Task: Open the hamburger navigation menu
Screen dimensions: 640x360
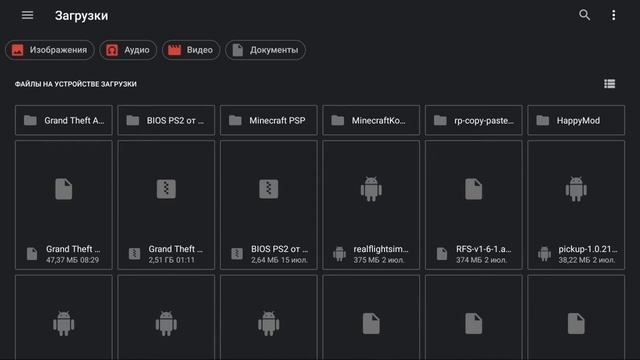Action: [27, 16]
